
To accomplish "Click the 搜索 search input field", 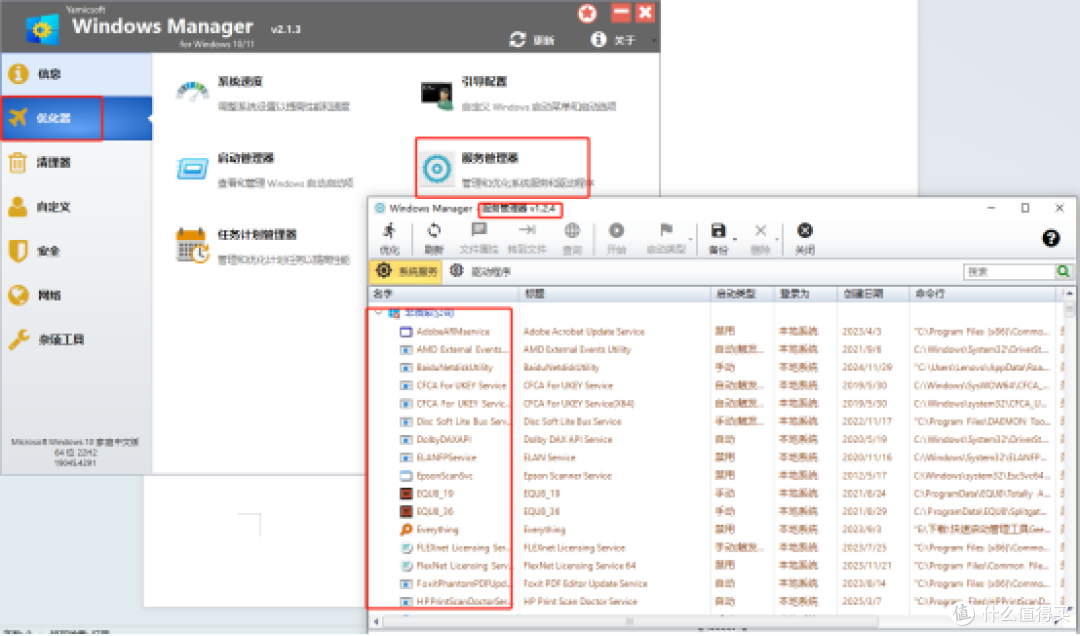I will (x=1009, y=271).
